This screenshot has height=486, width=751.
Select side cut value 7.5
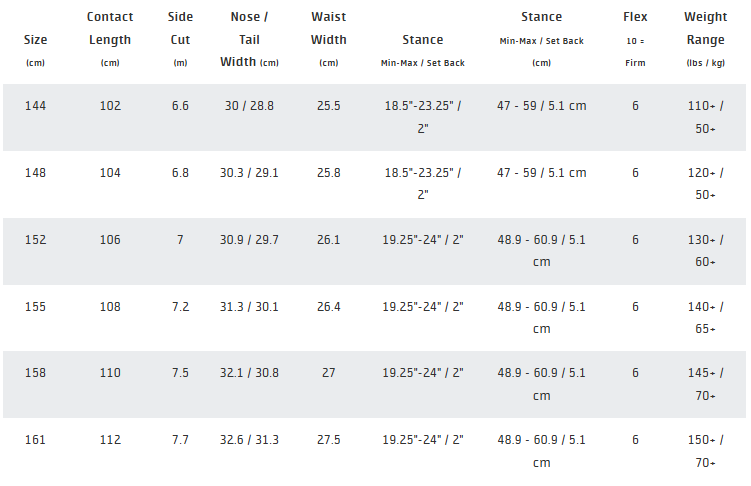pyautogui.click(x=180, y=373)
